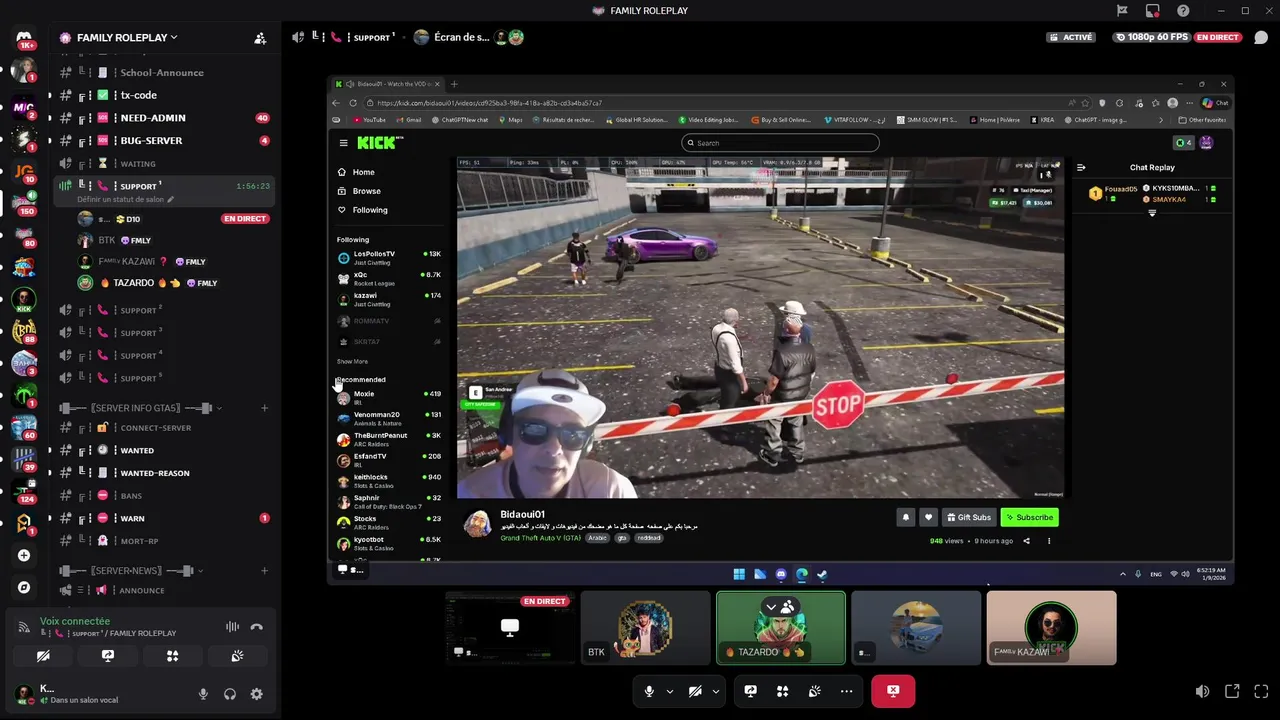
Task: Pop out the stream window
Action: [1232, 691]
